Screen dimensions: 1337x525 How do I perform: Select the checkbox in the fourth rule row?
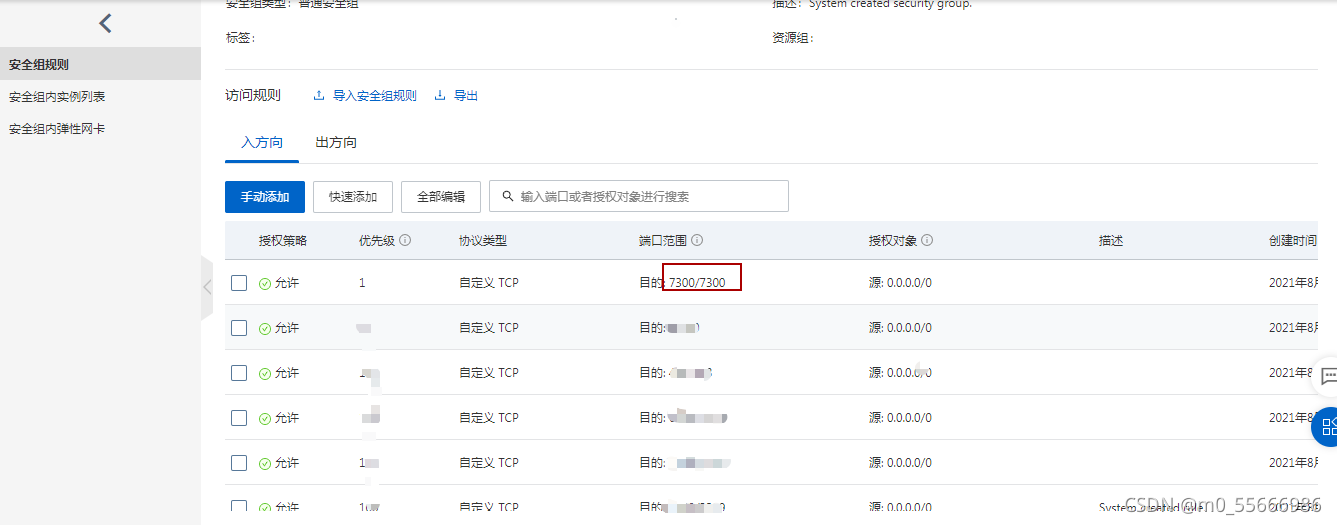239,418
